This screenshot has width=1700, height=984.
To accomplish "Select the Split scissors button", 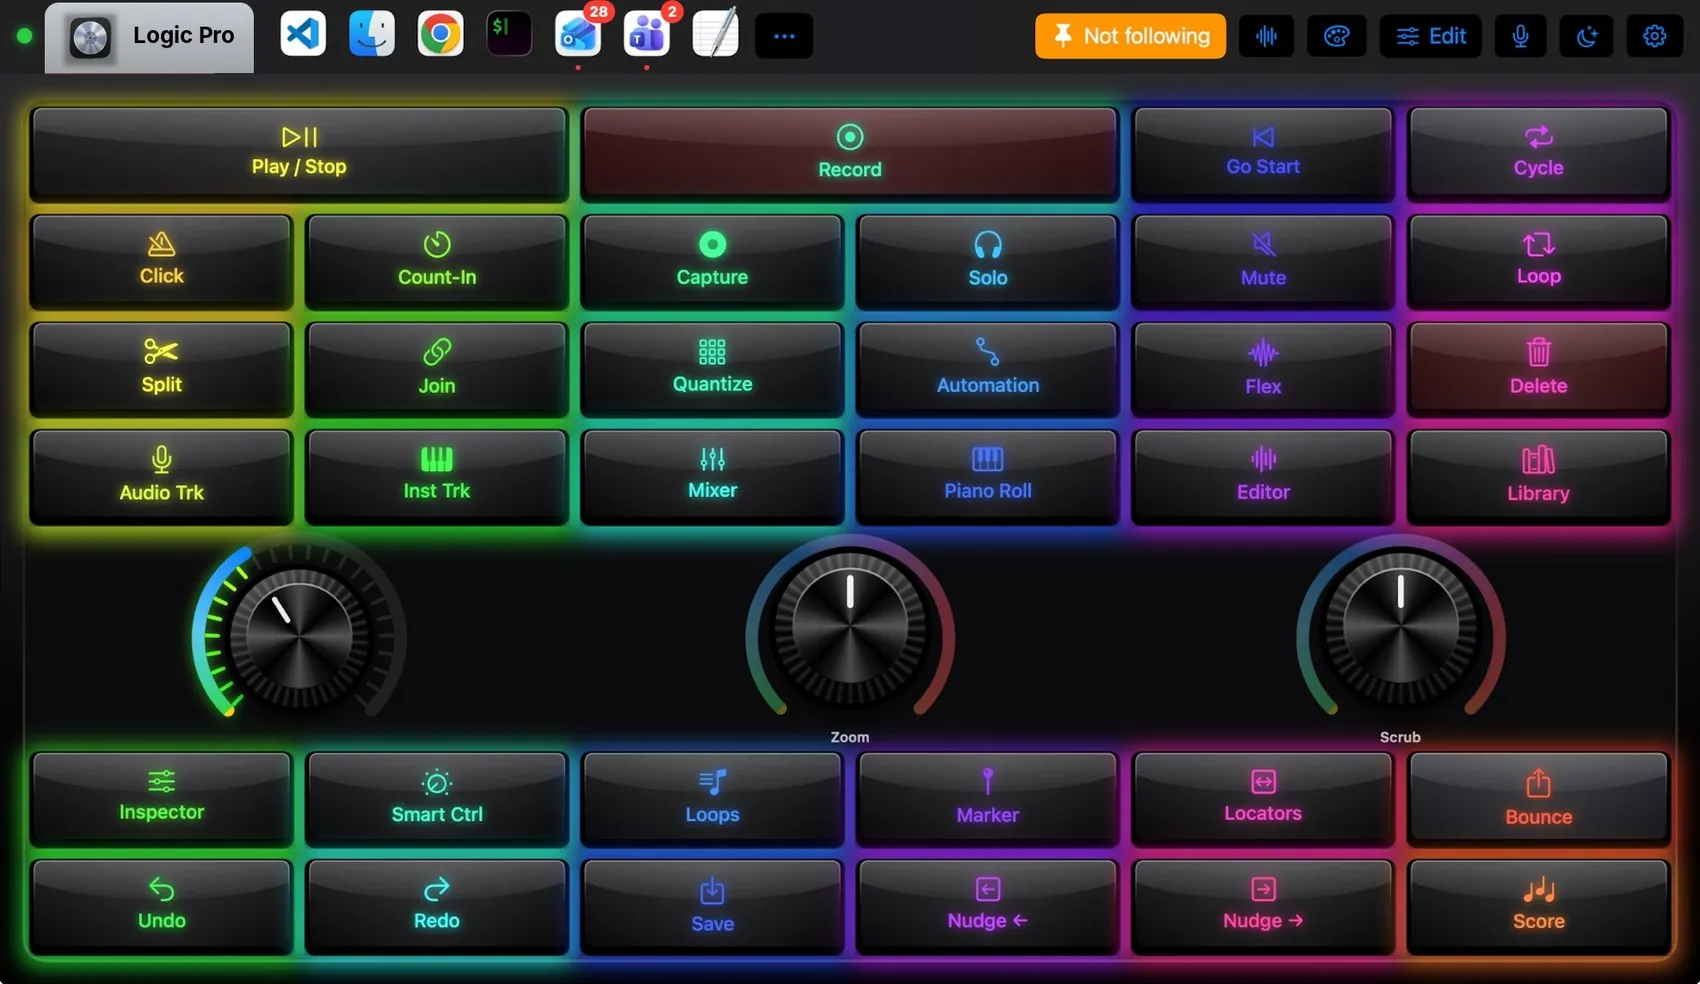I will pos(161,369).
